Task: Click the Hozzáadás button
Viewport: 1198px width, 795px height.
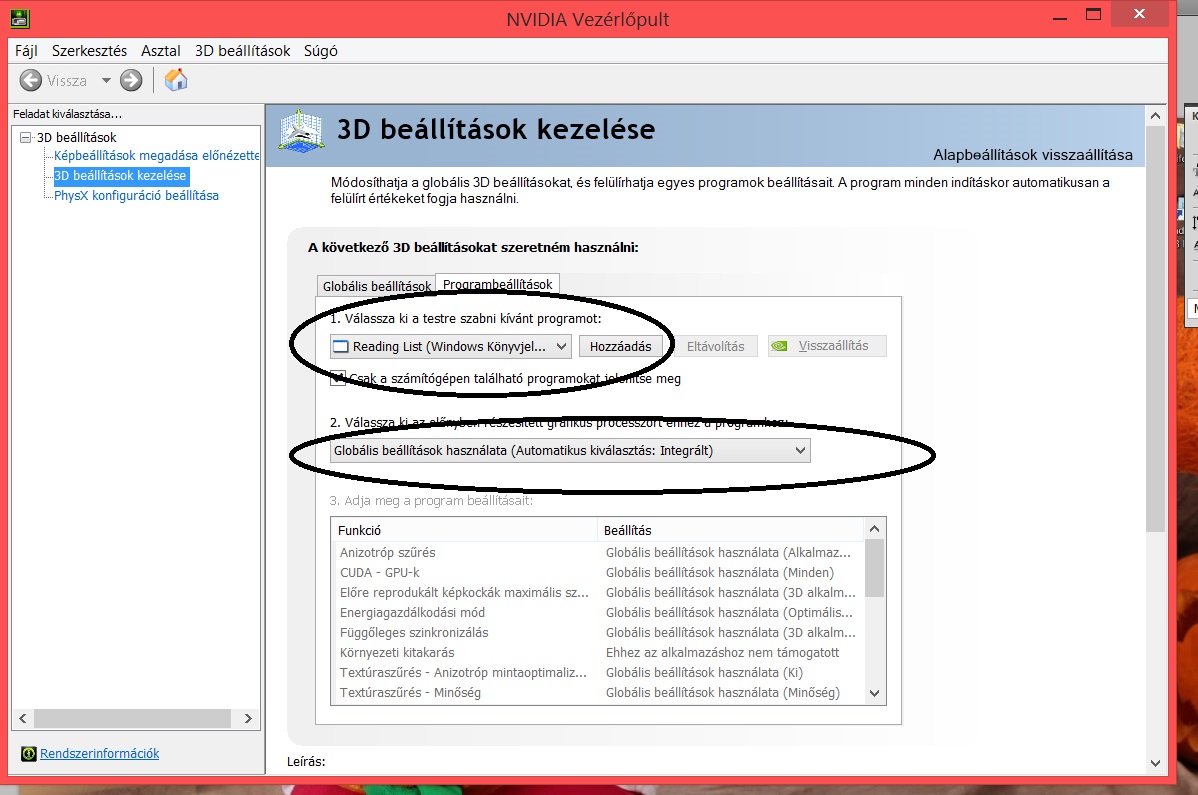Action: (620, 347)
